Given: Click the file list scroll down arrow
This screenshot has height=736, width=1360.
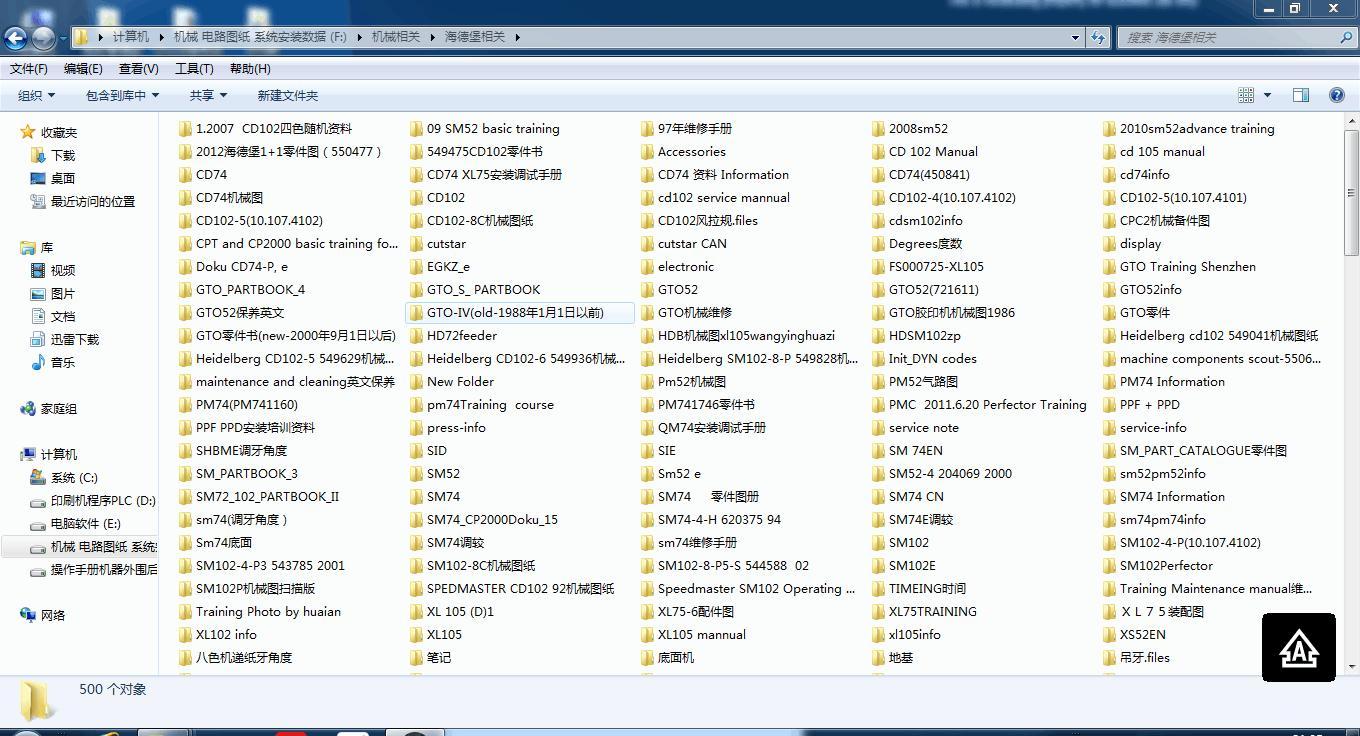Looking at the screenshot, I should [x=1352, y=667].
